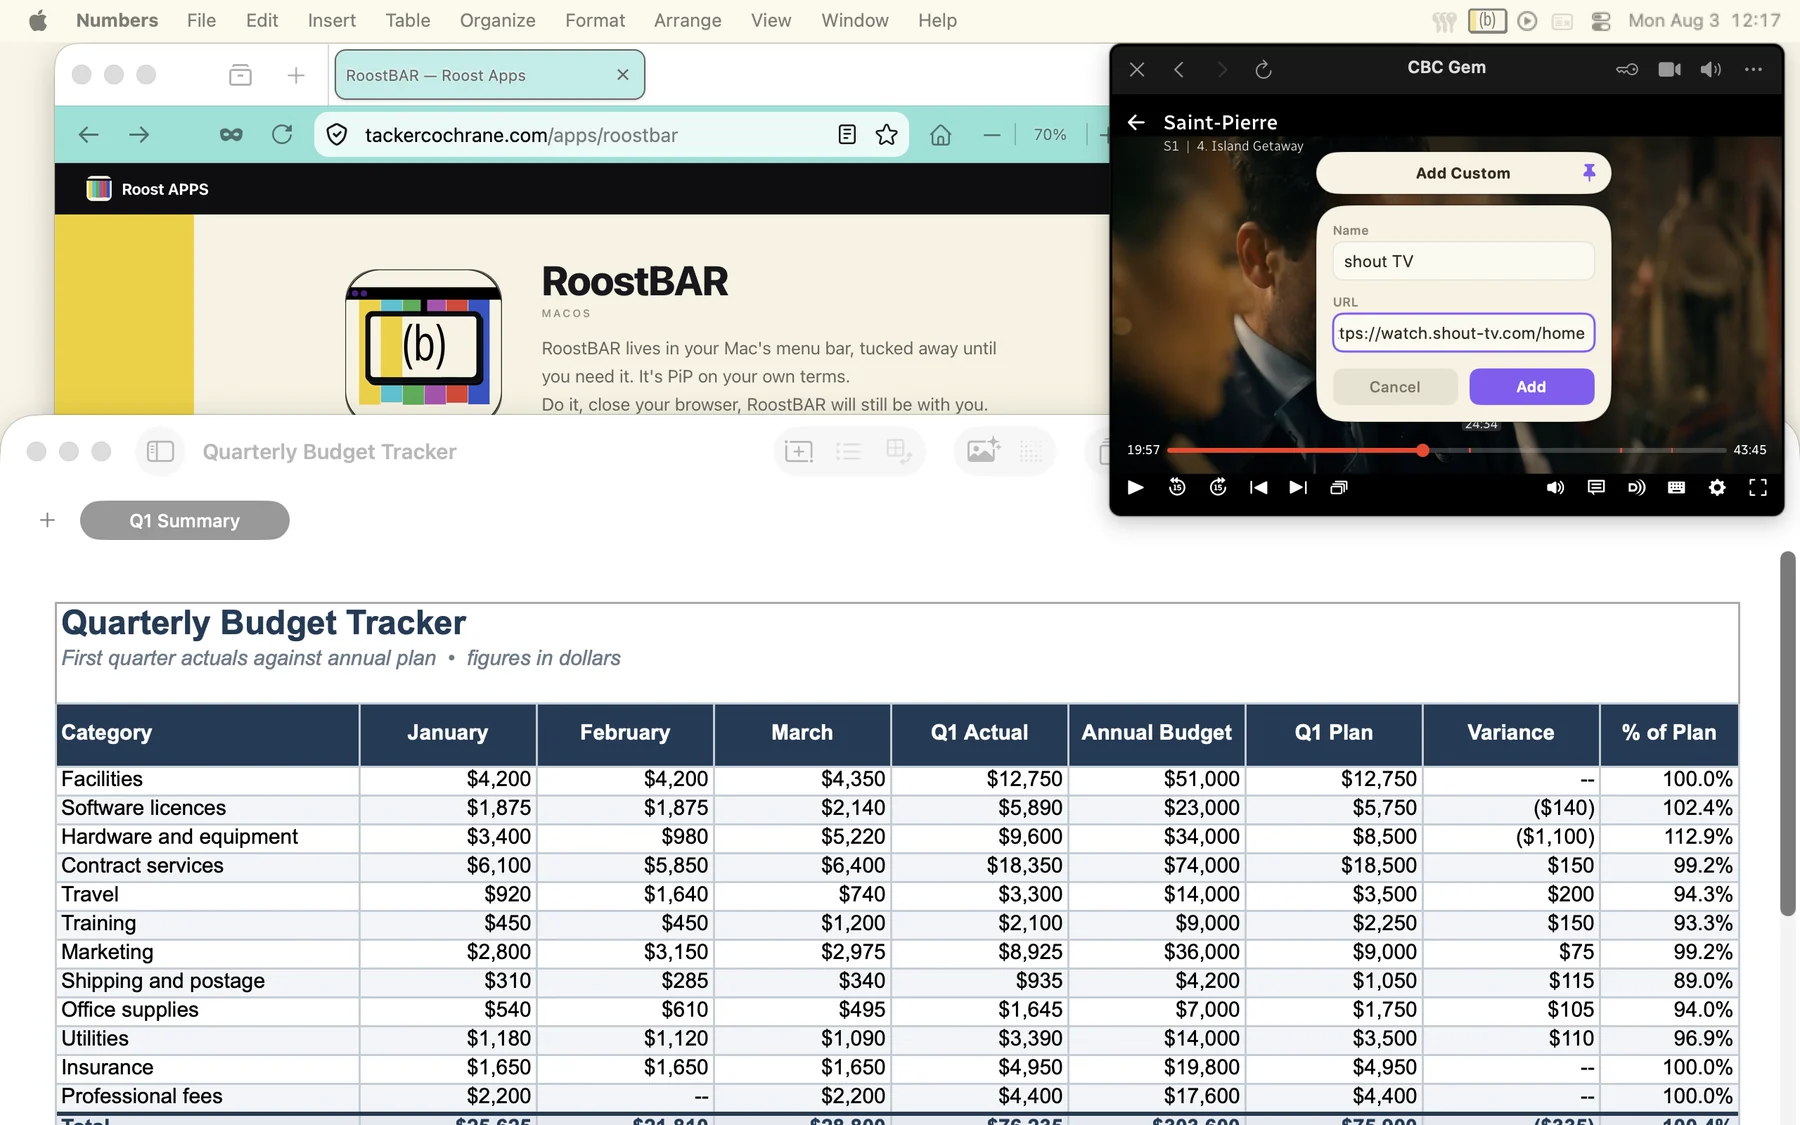
Task: Skip forward 15 seconds in the video
Action: coord(1218,487)
